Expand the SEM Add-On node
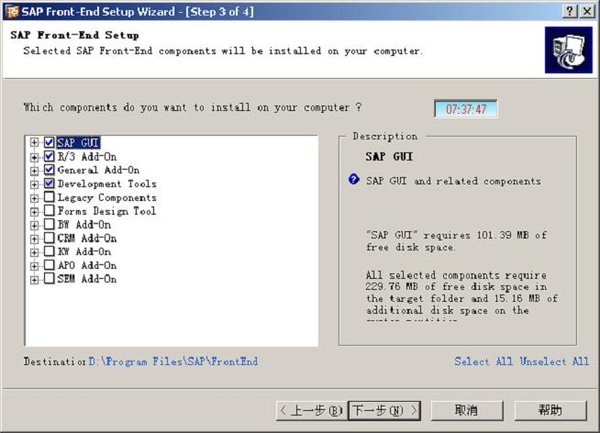The image size is (600, 433). 35,280
